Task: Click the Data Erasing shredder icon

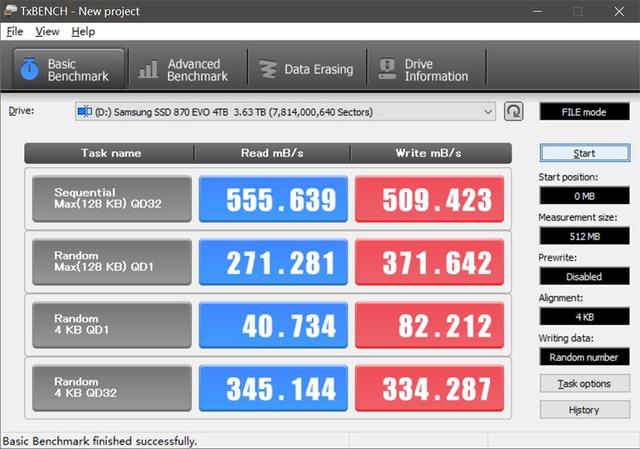Action: tap(268, 69)
